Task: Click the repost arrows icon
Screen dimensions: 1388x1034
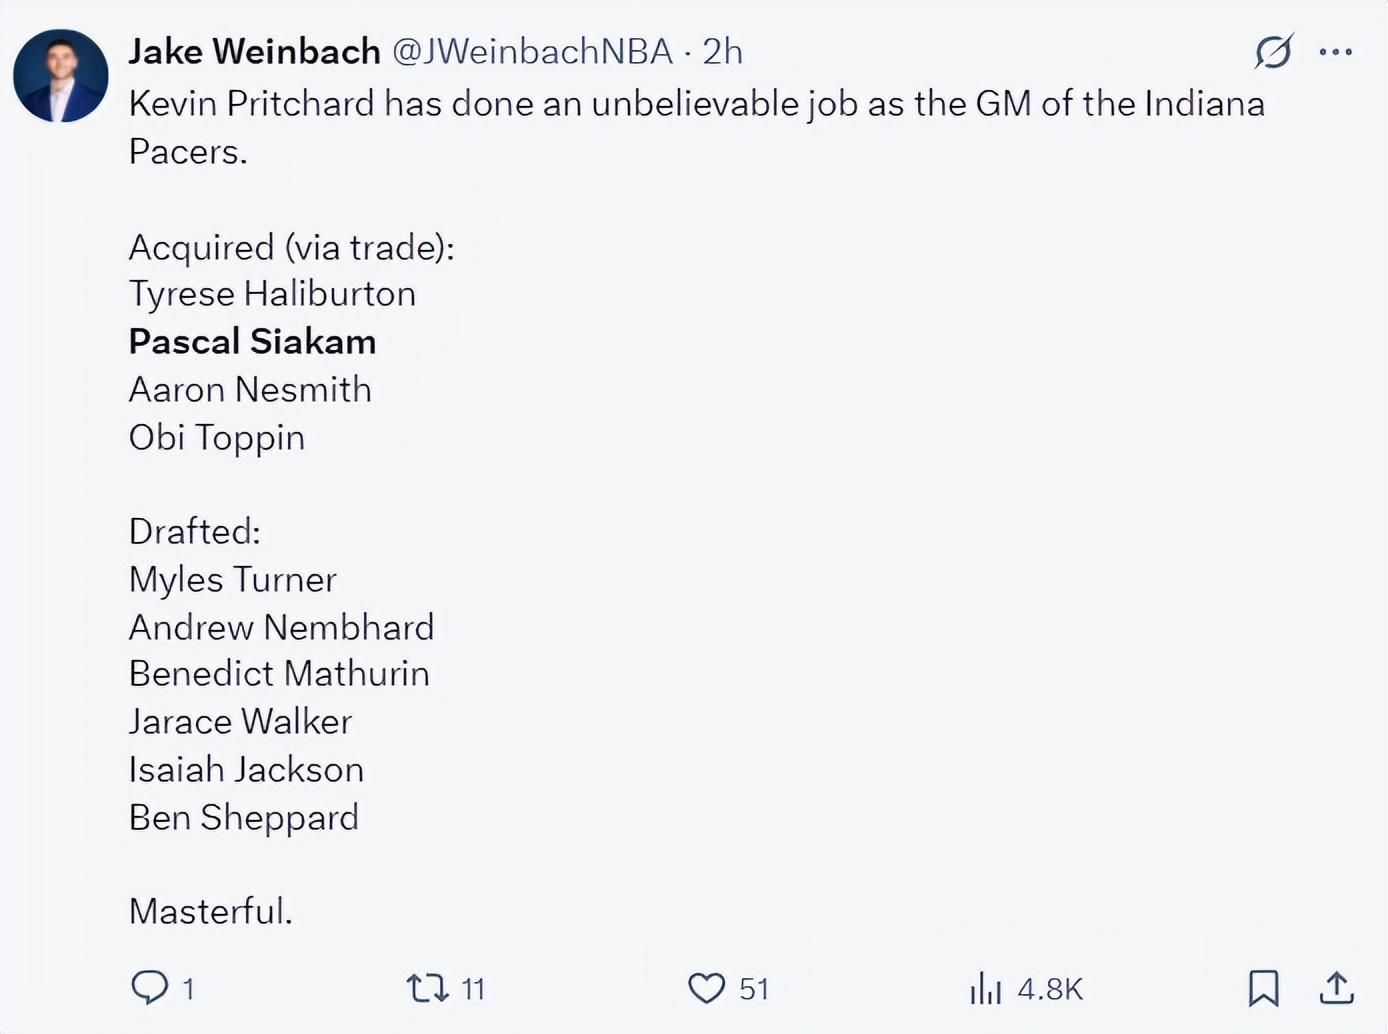Action: pos(426,988)
